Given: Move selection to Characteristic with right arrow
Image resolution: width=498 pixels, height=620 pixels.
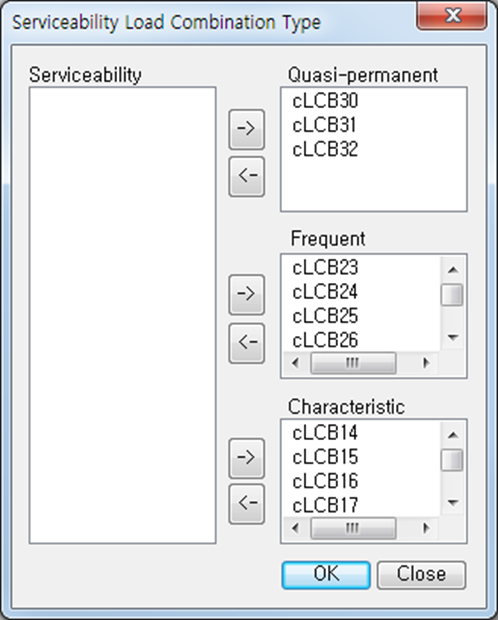Looking at the screenshot, I should tap(246, 458).
